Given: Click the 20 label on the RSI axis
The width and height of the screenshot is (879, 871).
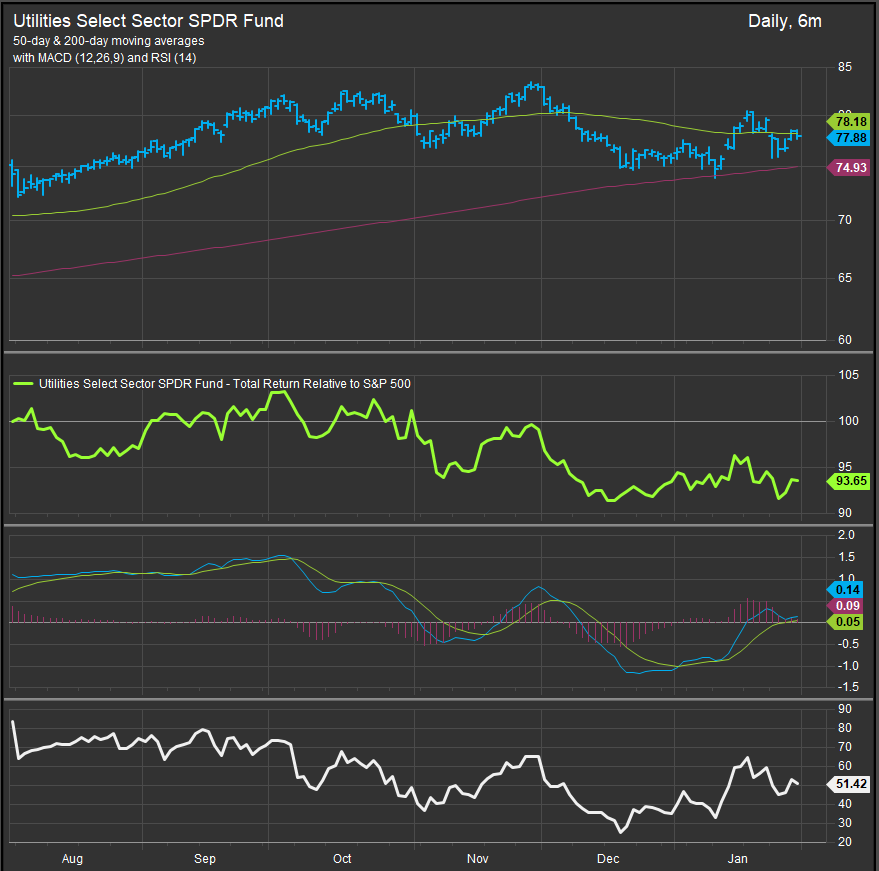Looking at the screenshot, I should tap(845, 842).
